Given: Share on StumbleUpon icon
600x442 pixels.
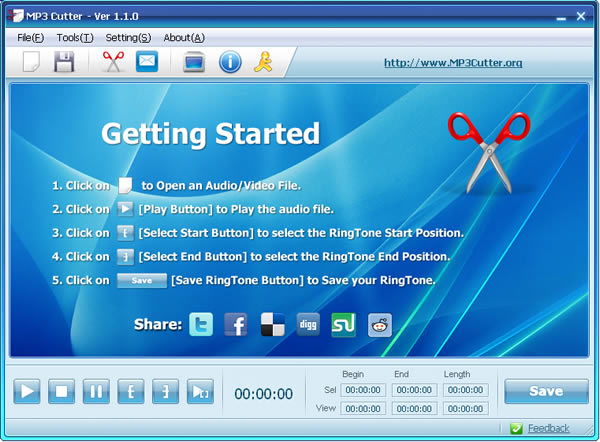Looking at the screenshot, I should (343, 324).
